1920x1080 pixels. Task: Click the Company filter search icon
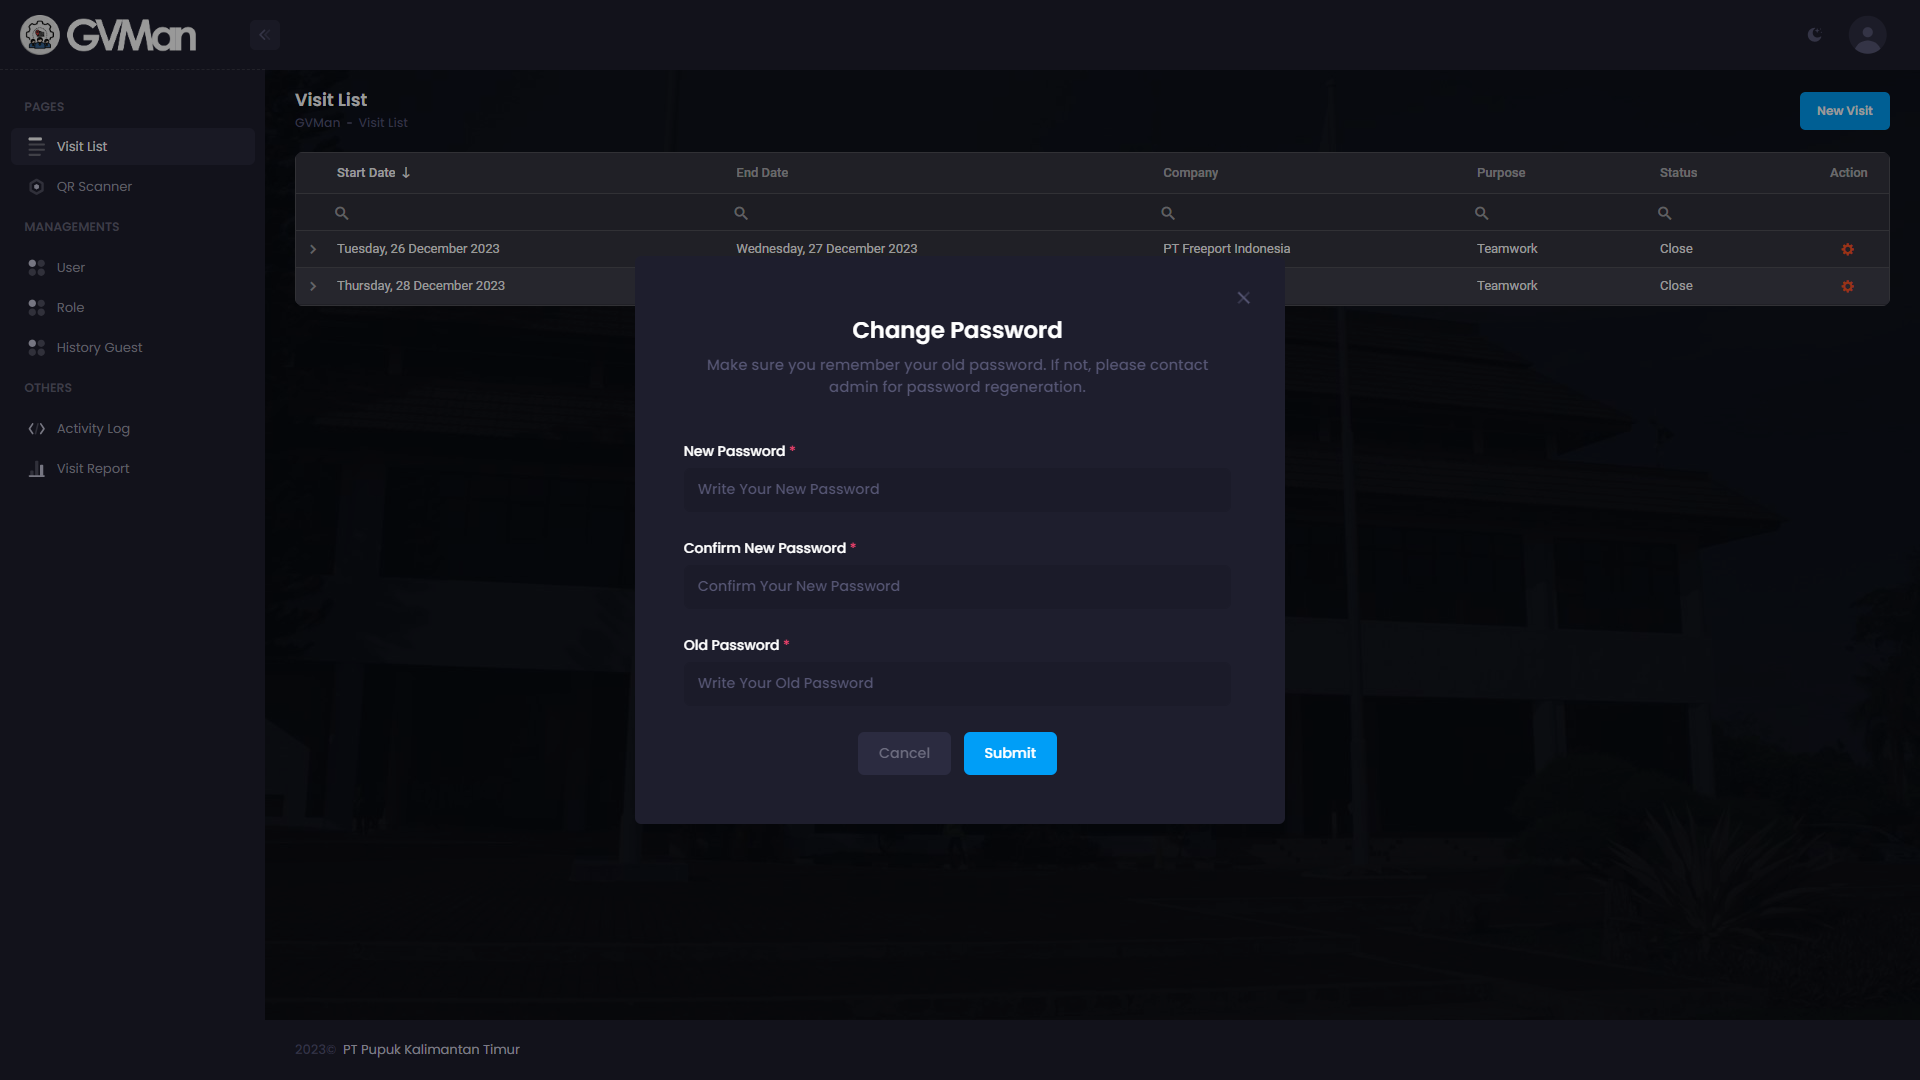[x=1167, y=213]
